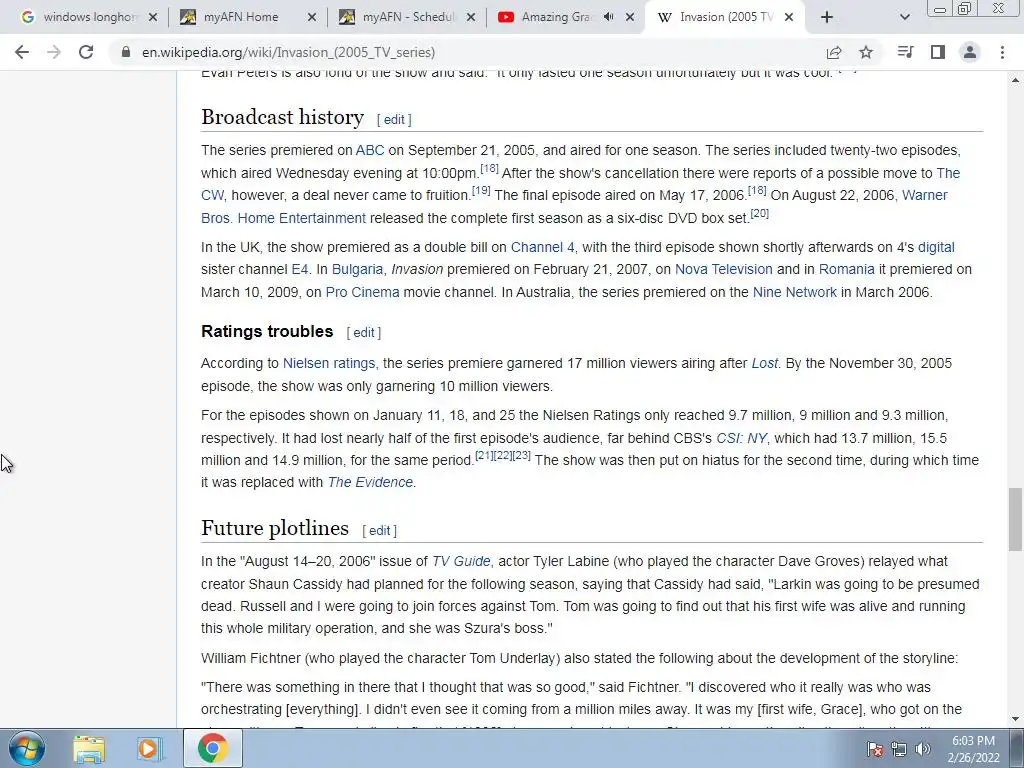Open the Channel 4 link
This screenshot has height=768, width=1024.
pyautogui.click(x=542, y=248)
